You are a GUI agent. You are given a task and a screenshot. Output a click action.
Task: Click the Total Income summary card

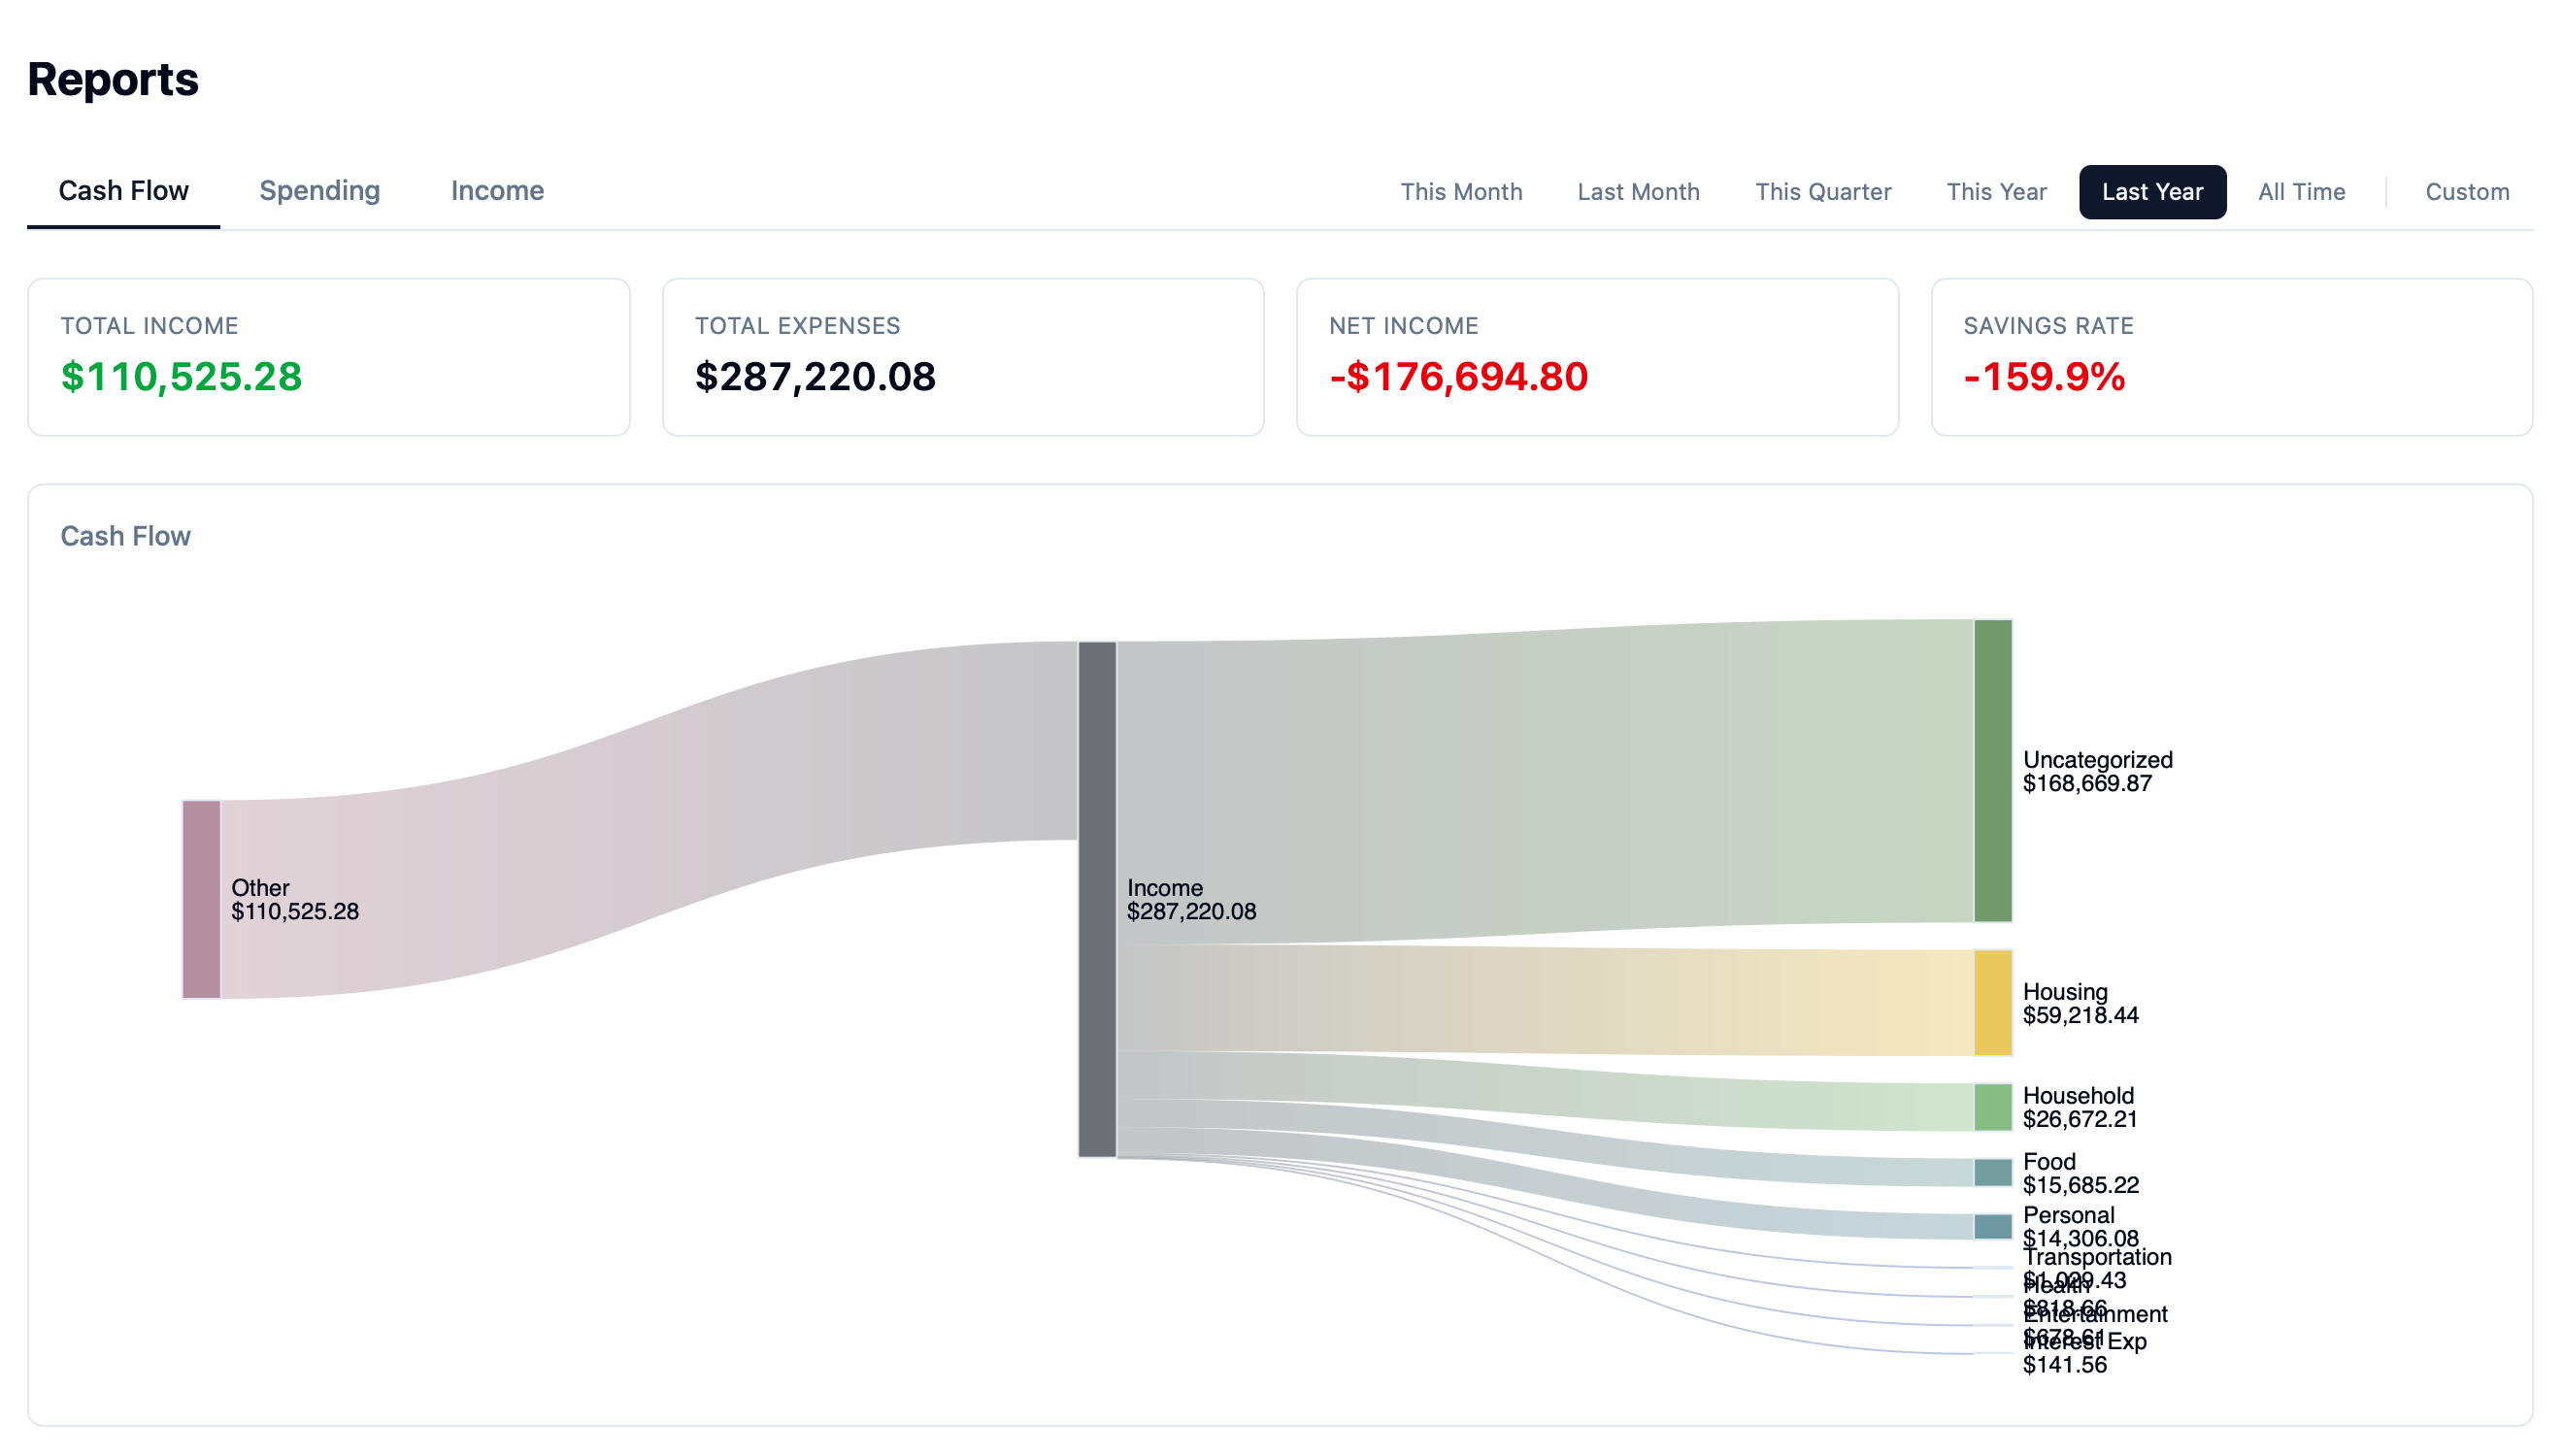point(328,357)
